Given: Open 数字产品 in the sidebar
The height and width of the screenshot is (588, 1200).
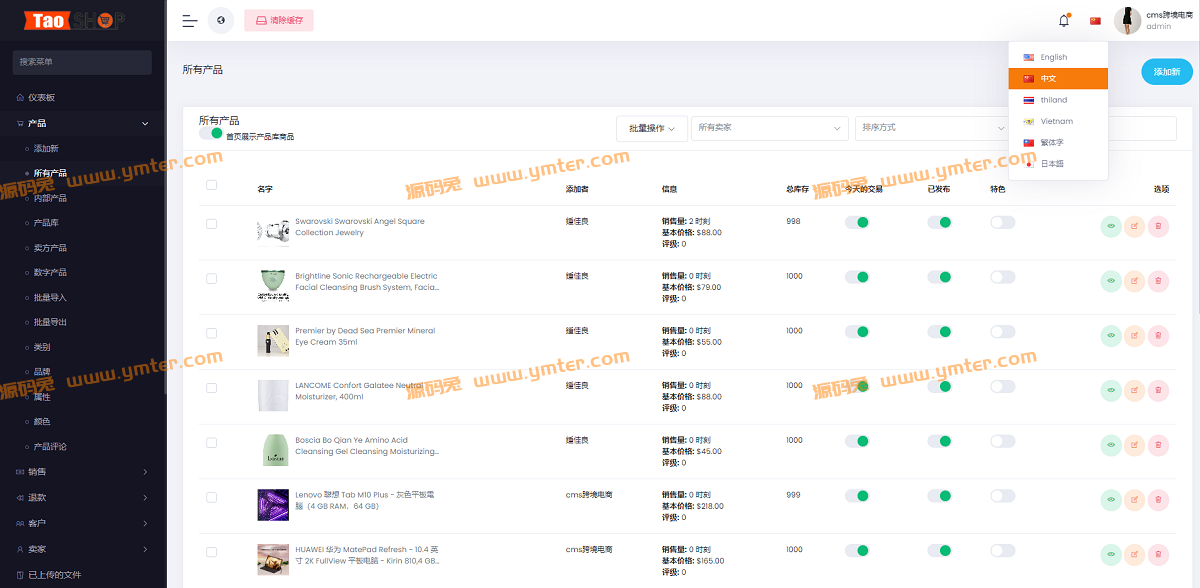Looking at the screenshot, I should pos(50,272).
